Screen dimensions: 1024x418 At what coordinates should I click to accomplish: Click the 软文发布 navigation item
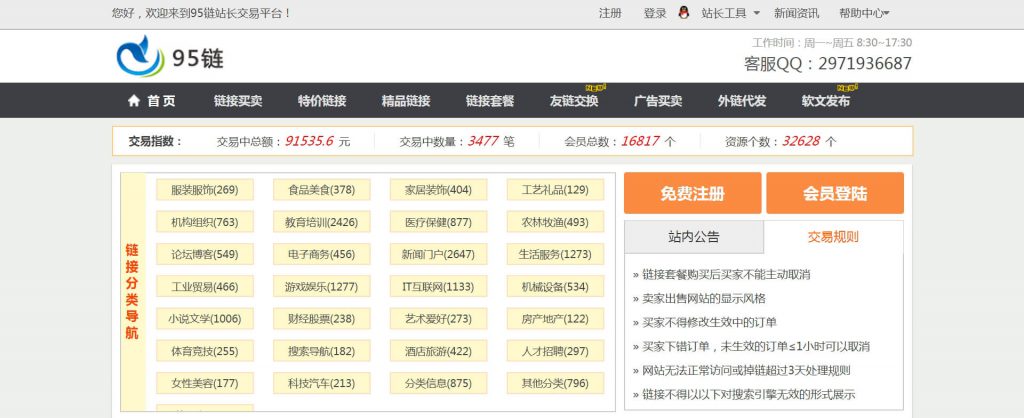826,101
